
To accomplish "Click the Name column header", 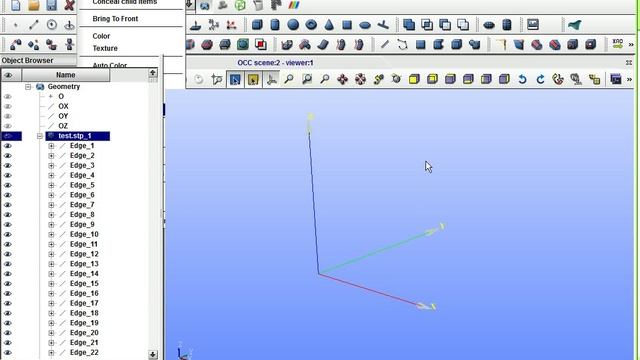I will [66, 75].
